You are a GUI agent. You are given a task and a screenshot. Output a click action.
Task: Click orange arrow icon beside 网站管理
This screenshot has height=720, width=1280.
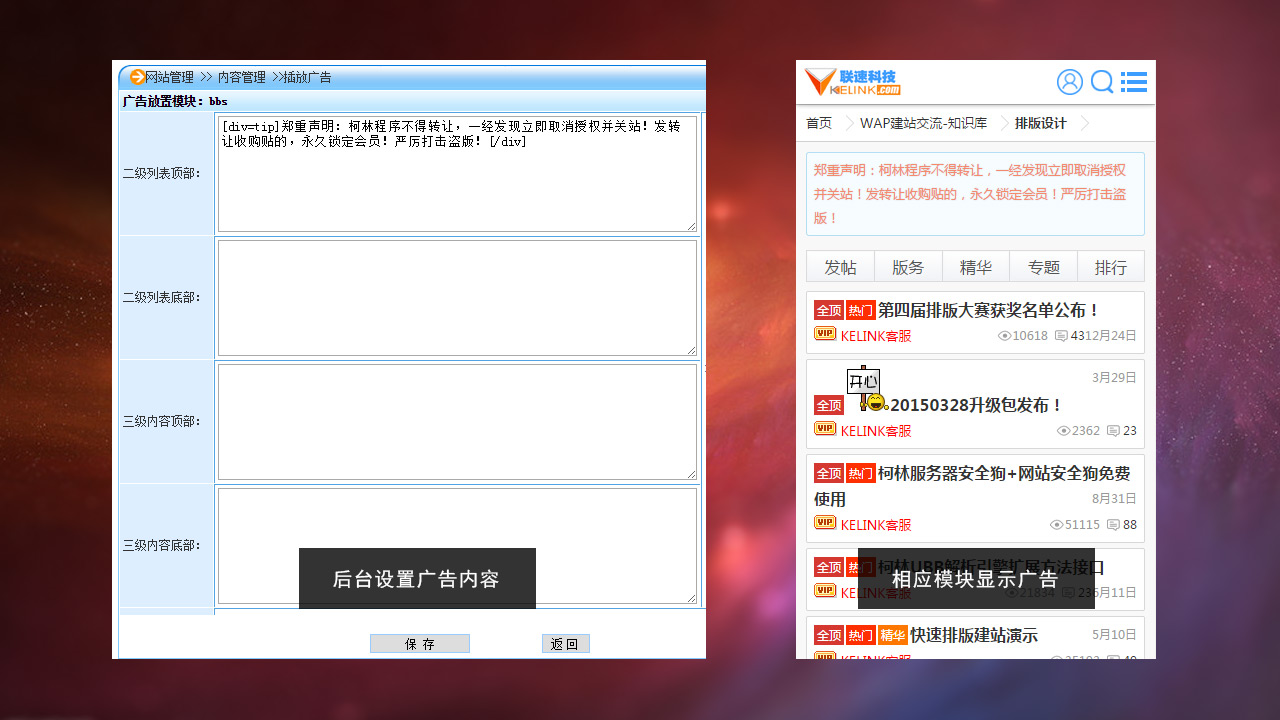coord(136,77)
